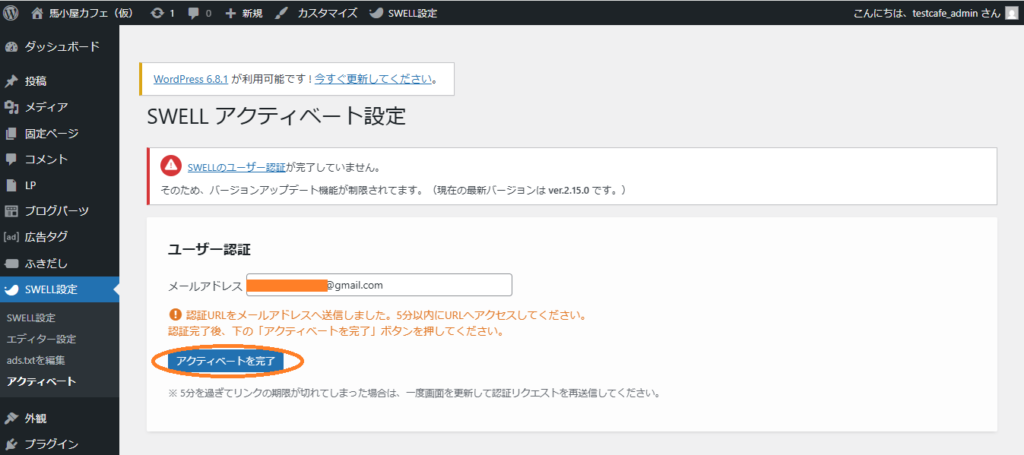The width and height of the screenshot is (1024, 455).
Task: Go to メディア in the sidebar
Action: 46,108
